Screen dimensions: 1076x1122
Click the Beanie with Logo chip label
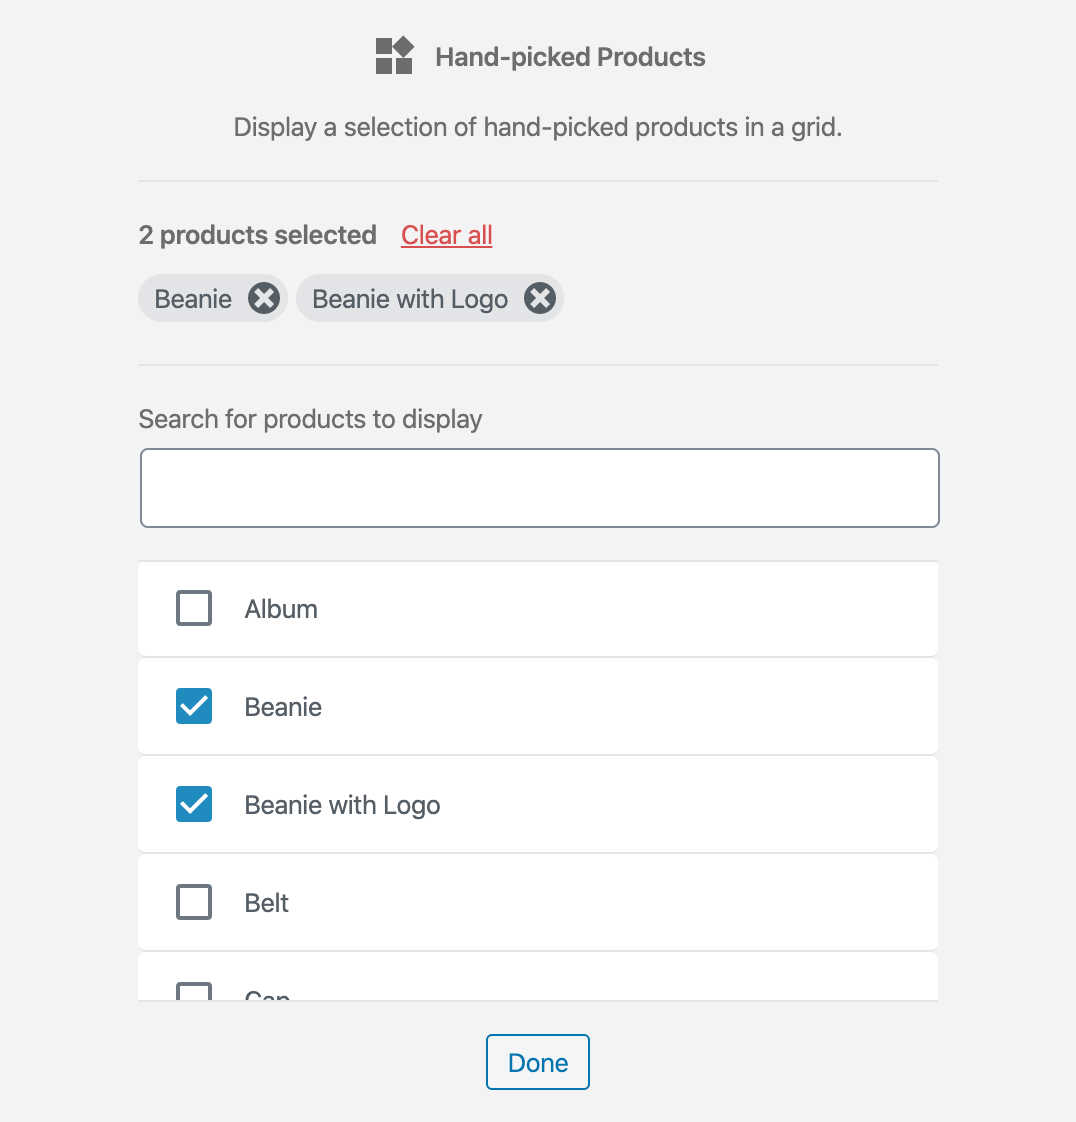[x=410, y=299]
